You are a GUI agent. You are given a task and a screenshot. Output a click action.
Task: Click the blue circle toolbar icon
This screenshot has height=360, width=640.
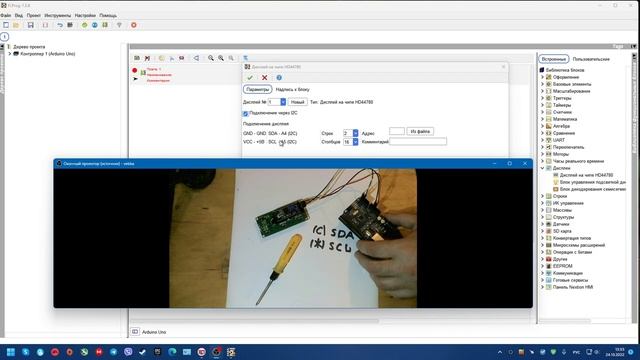click(x=95, y=25)
